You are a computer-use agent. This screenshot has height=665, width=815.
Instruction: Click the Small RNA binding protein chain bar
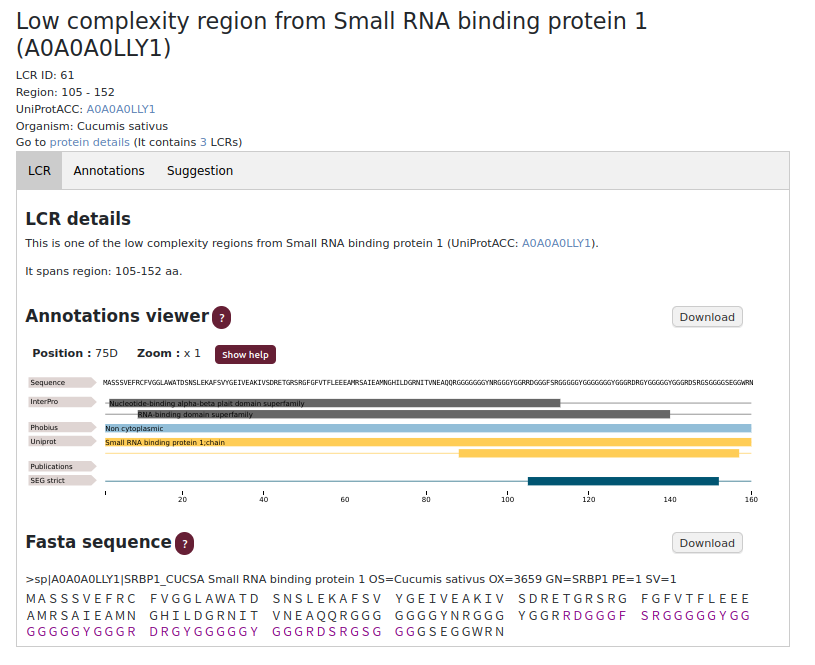(x=428, y=441)
